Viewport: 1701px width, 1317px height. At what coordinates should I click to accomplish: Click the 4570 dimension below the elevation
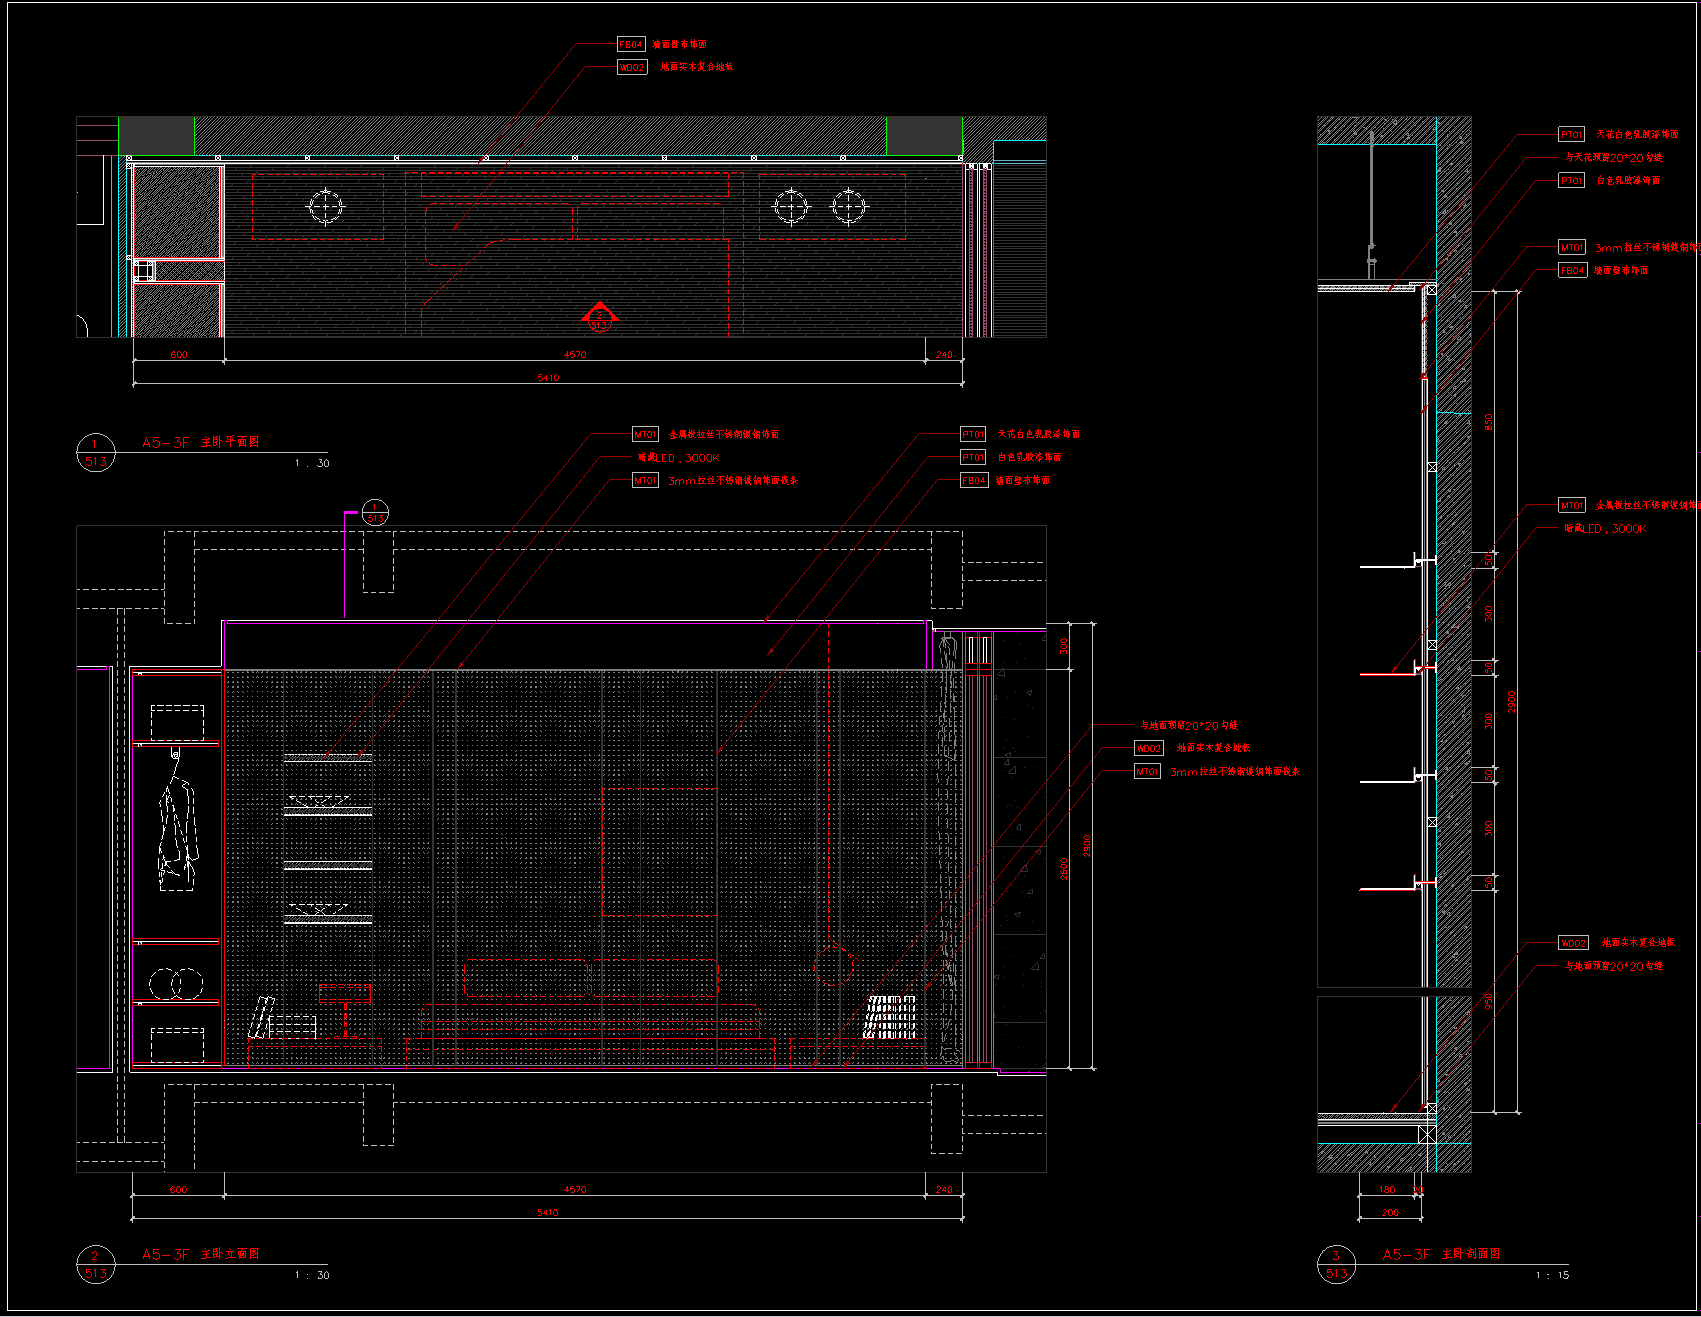coord(575,1189)
